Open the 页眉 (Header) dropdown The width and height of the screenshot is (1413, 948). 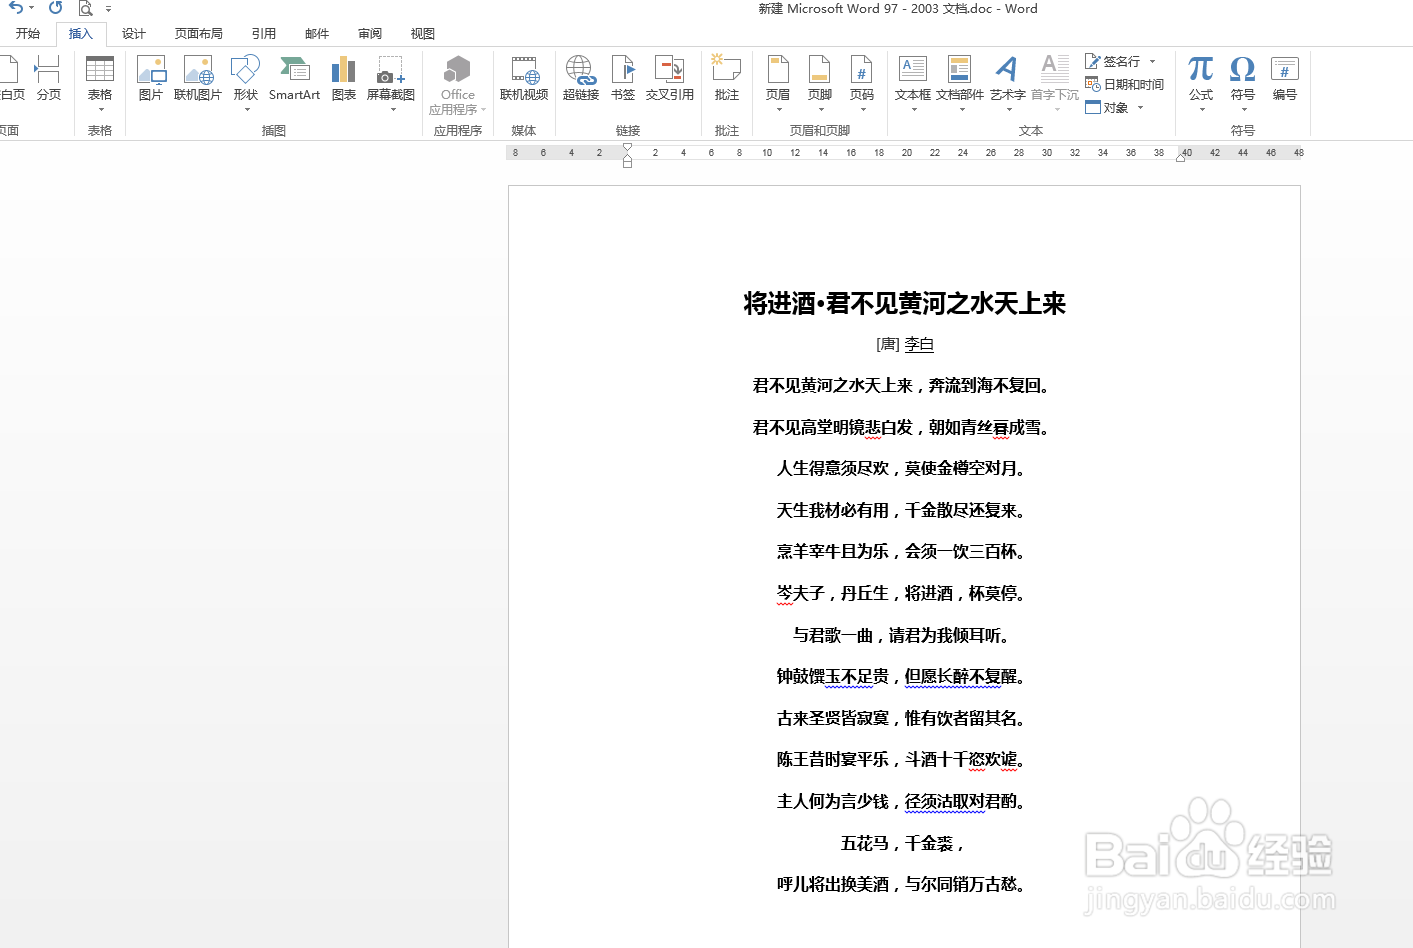(x=778, y=82)
